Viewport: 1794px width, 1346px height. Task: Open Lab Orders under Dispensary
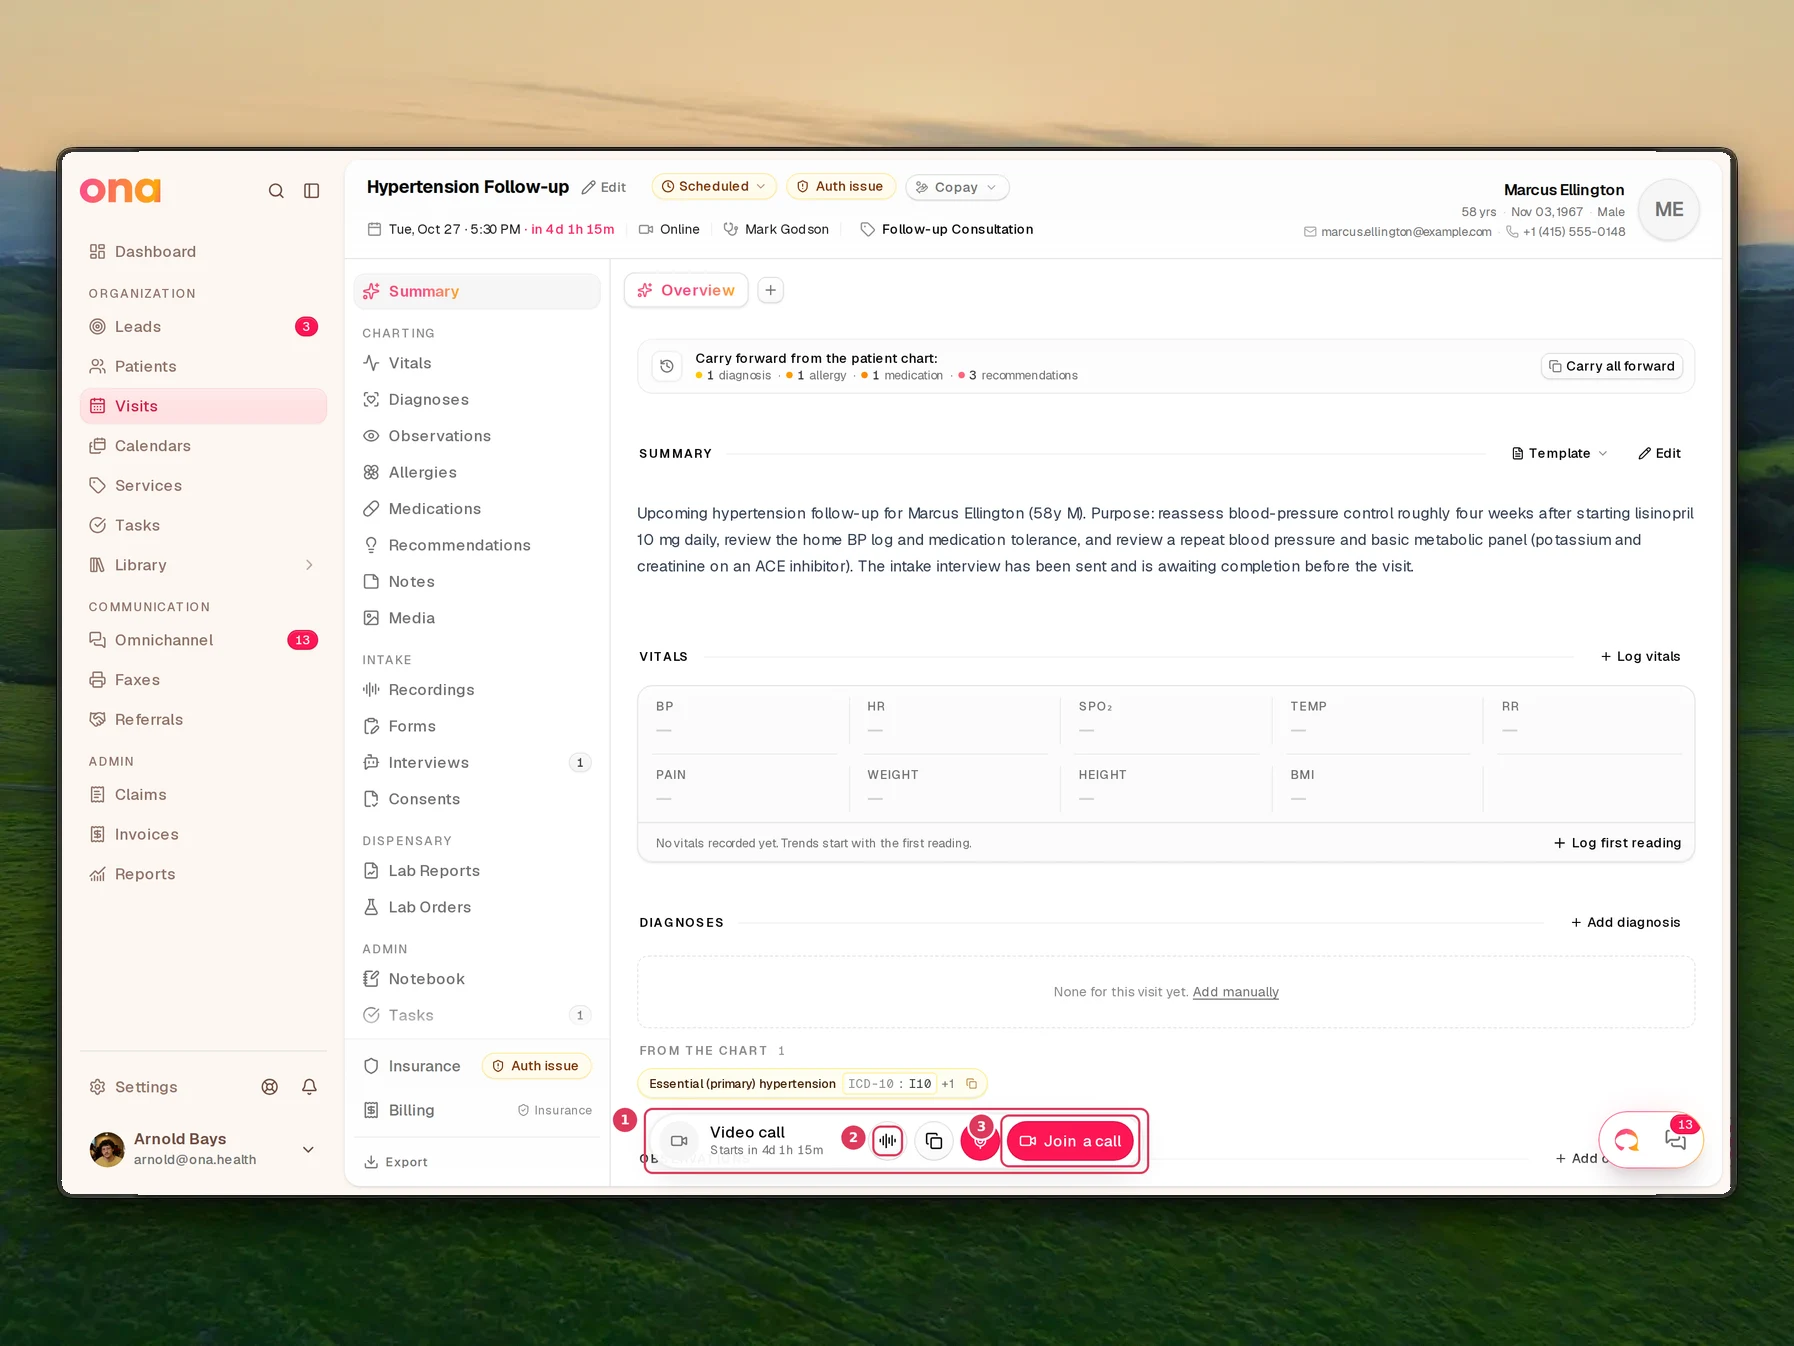click(x=477, y=907)
